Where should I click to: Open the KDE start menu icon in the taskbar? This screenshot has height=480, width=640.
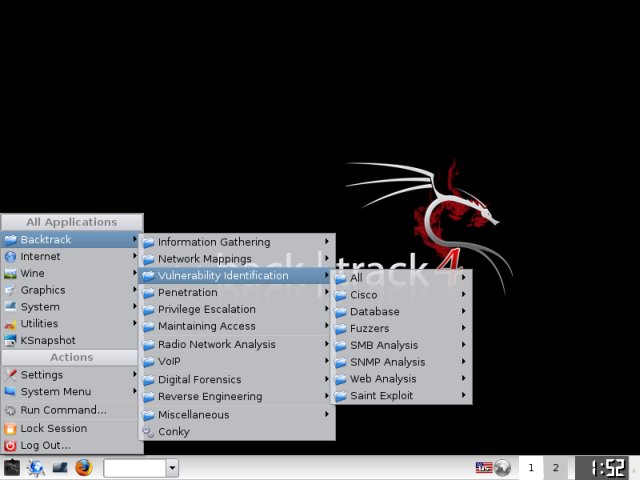(x=11, y=468)
